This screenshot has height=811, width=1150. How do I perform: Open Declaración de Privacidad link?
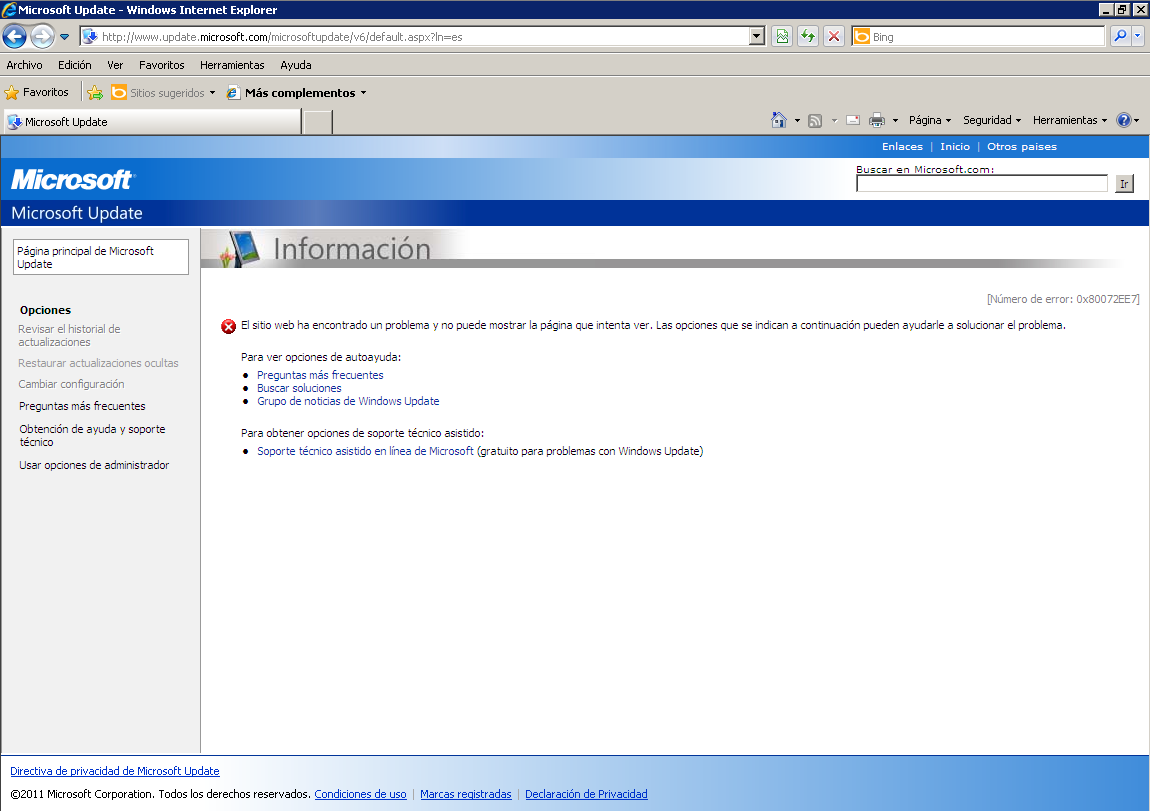coord(586,794)
